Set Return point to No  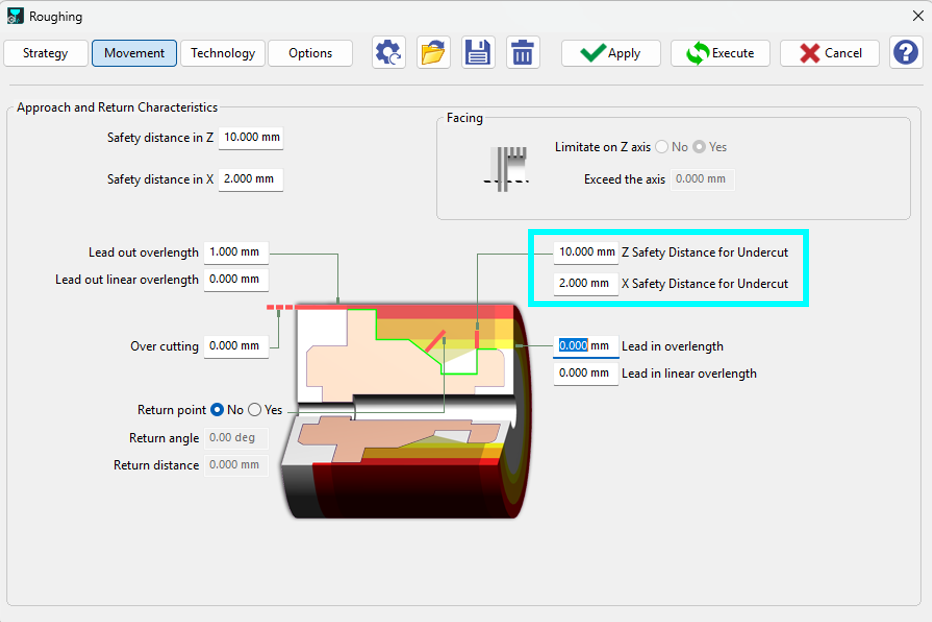pyautogui.click(x=218, y=410)
